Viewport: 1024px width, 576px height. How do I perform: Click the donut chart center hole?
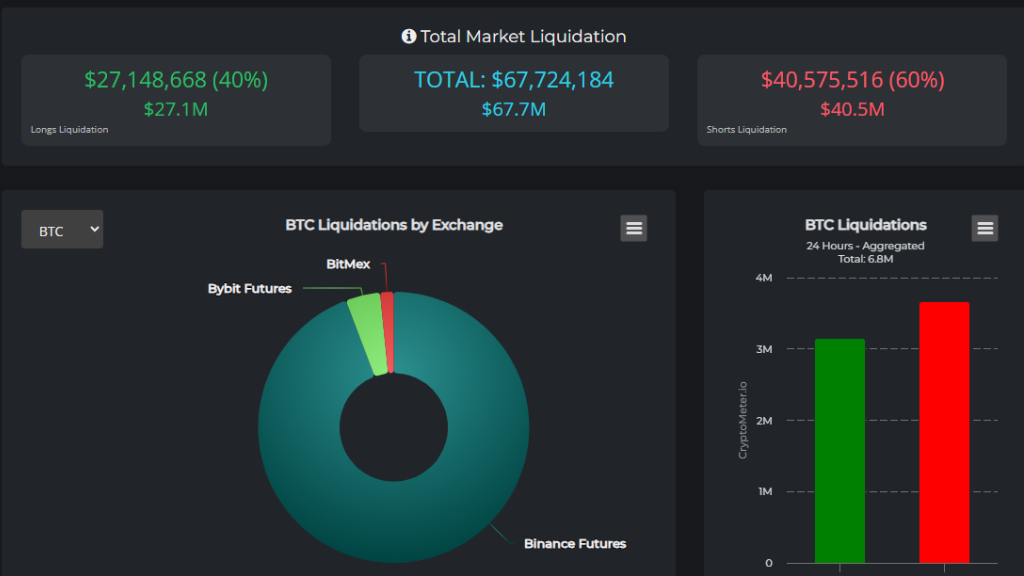(x=394, y=428)
